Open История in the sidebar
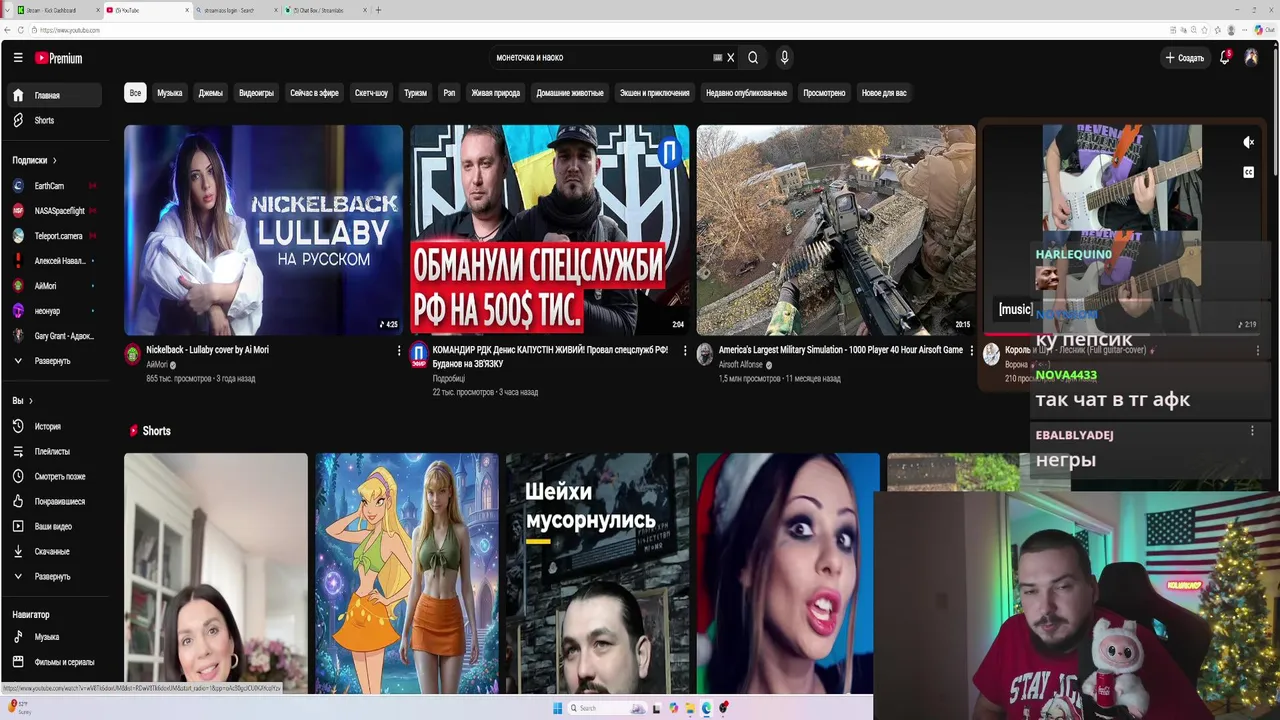Viewport: 1280px width, 720px height. [x=56, y=426]
